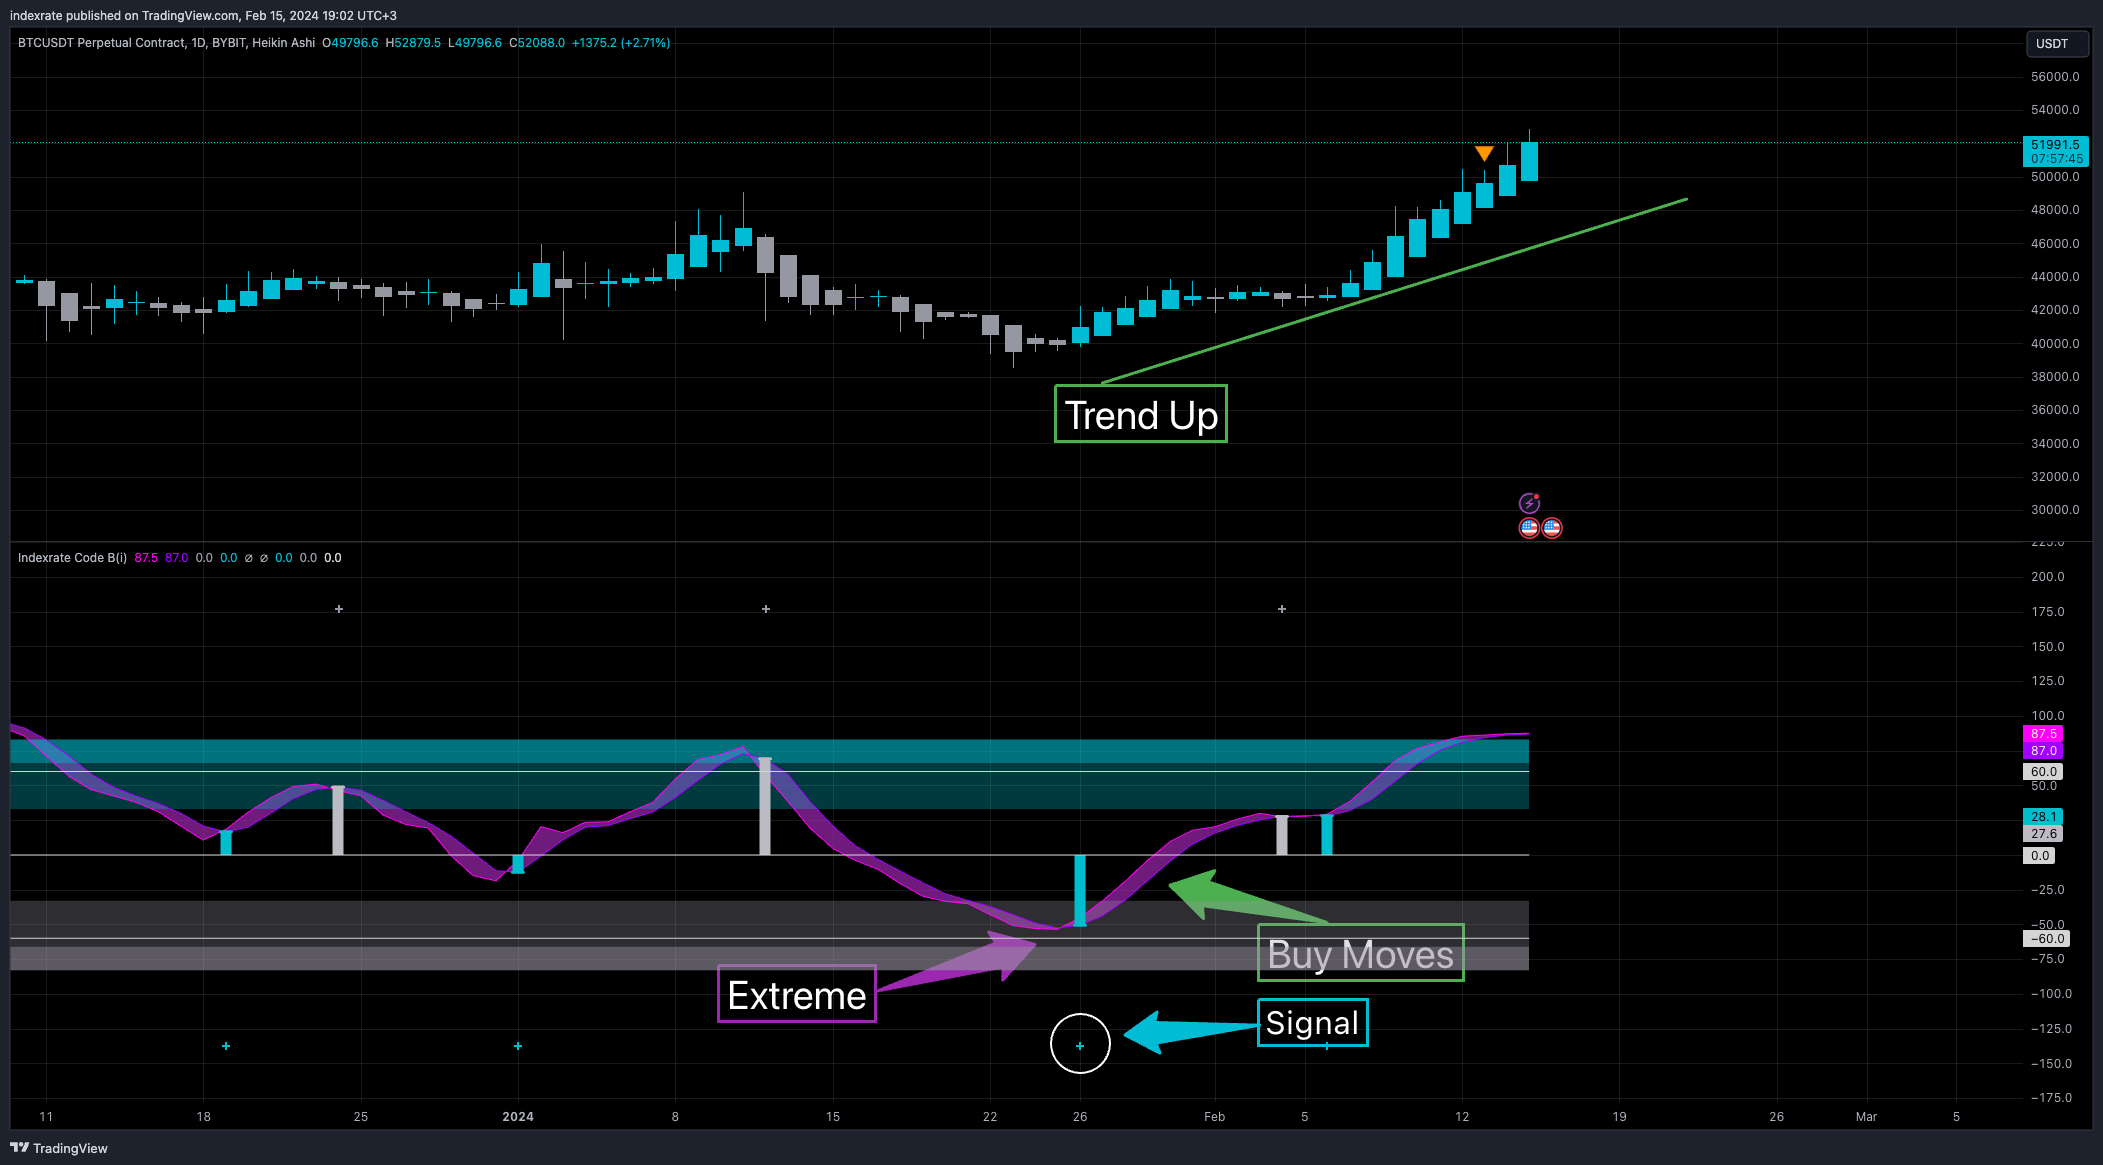This screenshot has width=2103, height=1165.
Task: Click the high value H52879.5 in header
Action: [413, 43]
